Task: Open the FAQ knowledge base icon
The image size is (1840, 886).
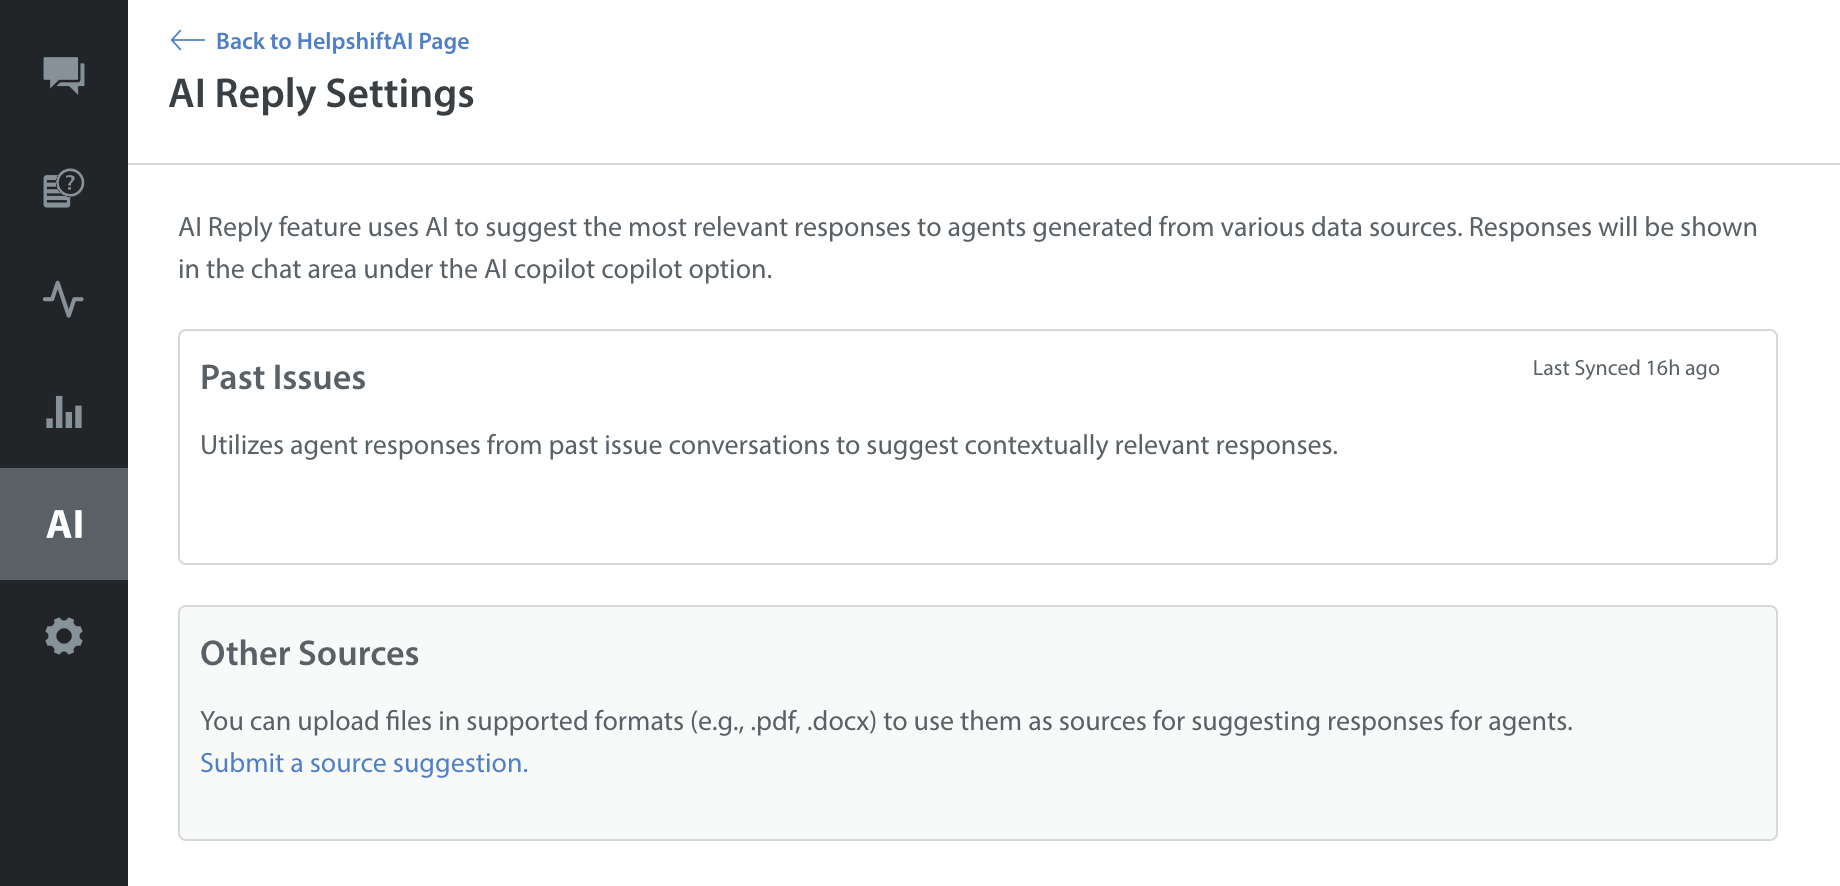Action: click(x=64, y=188)
